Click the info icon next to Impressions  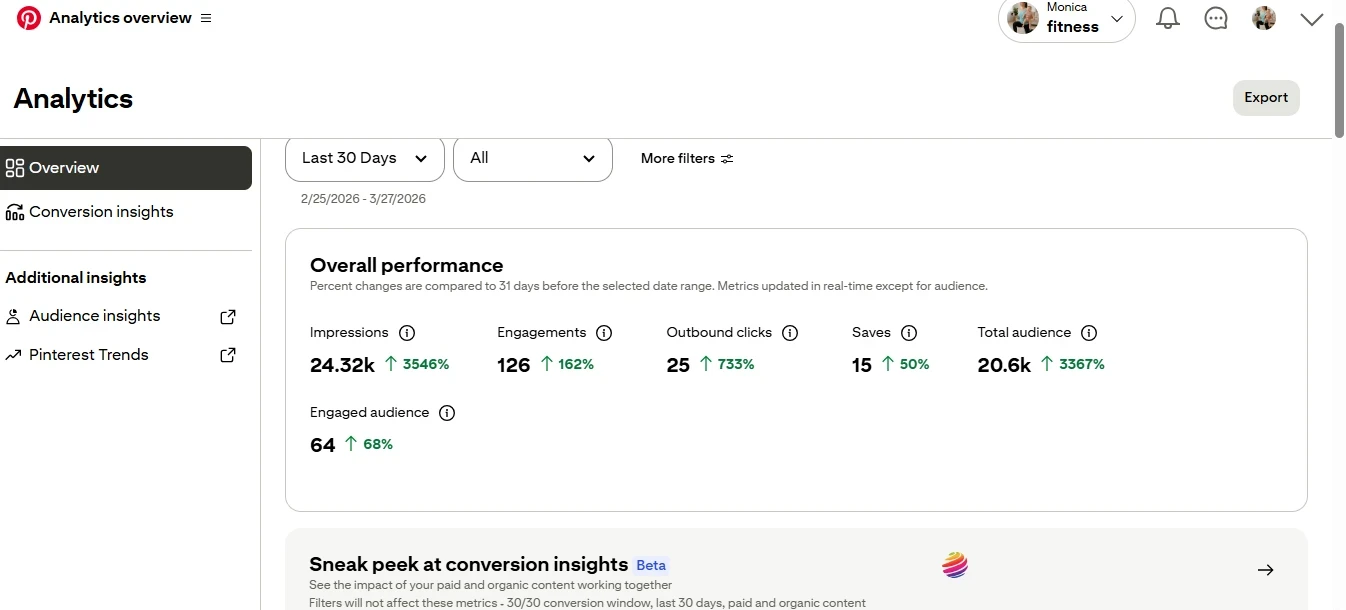[407, 333]
